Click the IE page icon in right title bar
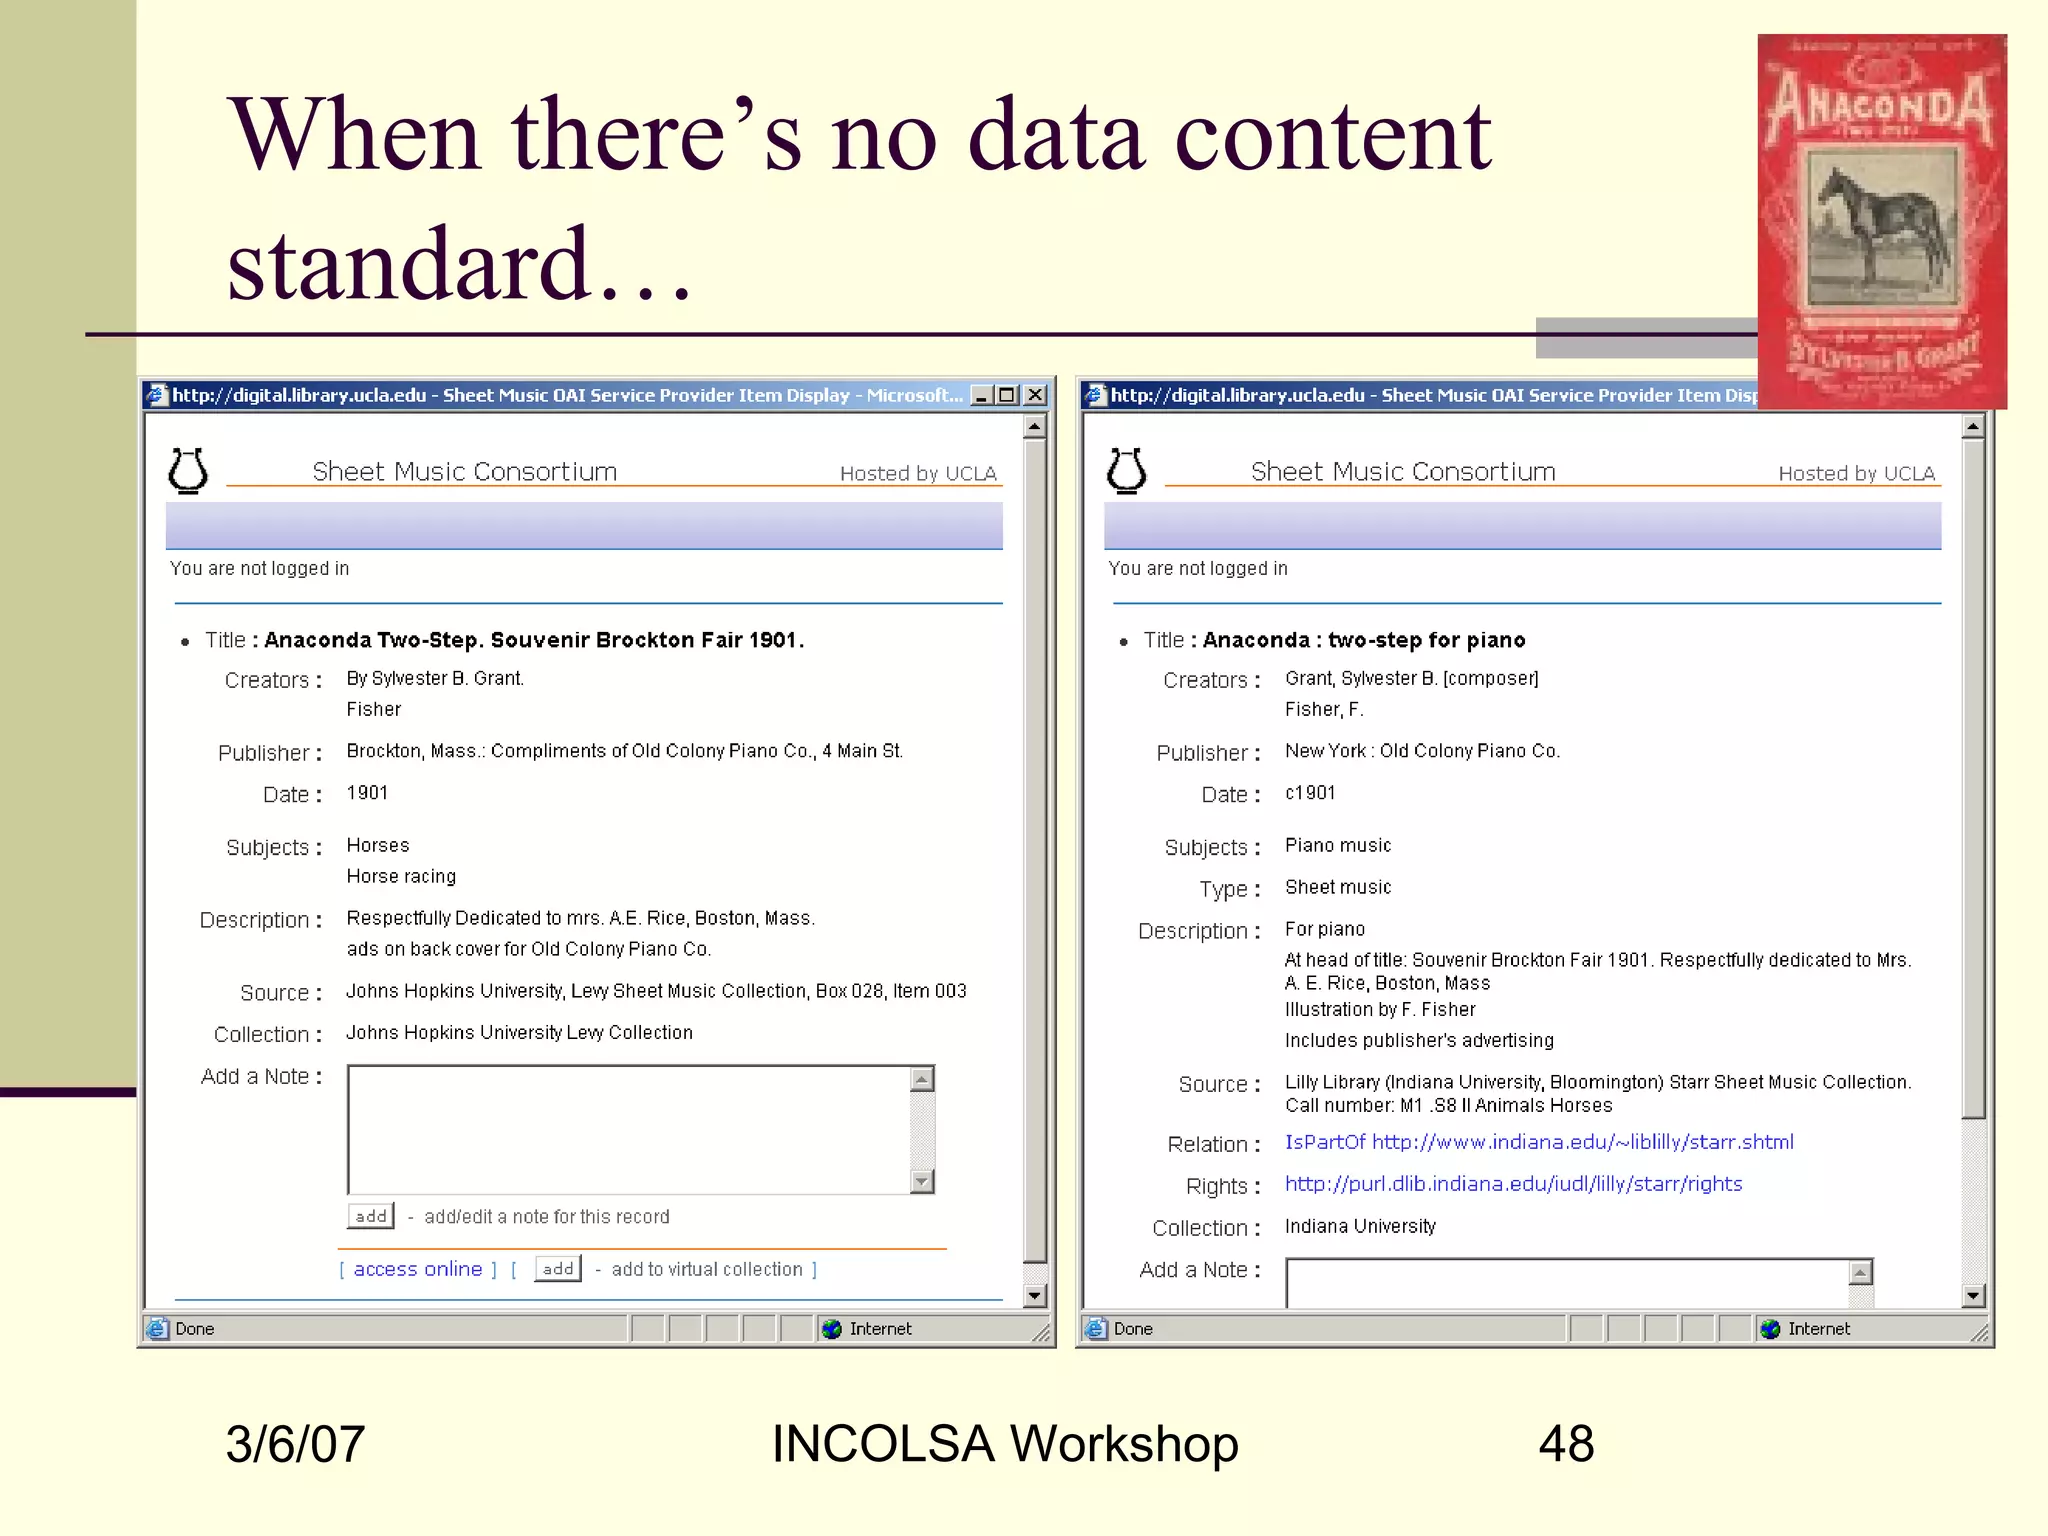Image resolution: width=2048 pixels, height=1536 pixels. pyautogui.click(x=1095, y=395)
